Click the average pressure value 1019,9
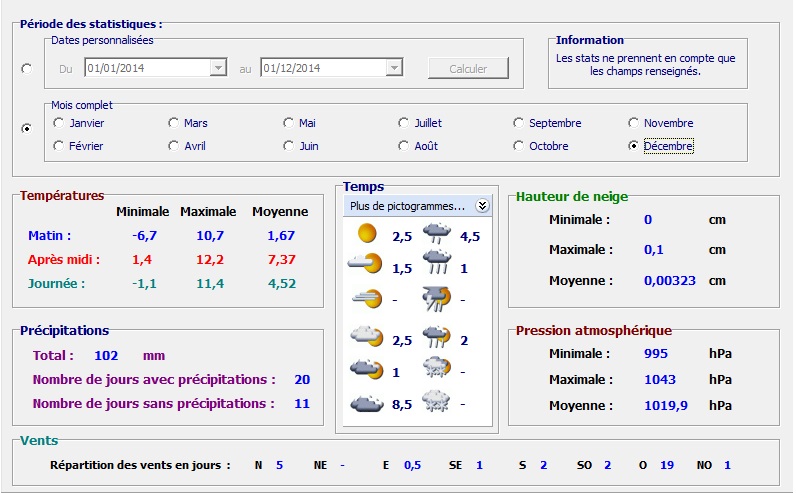 click(x=666, y=405)
